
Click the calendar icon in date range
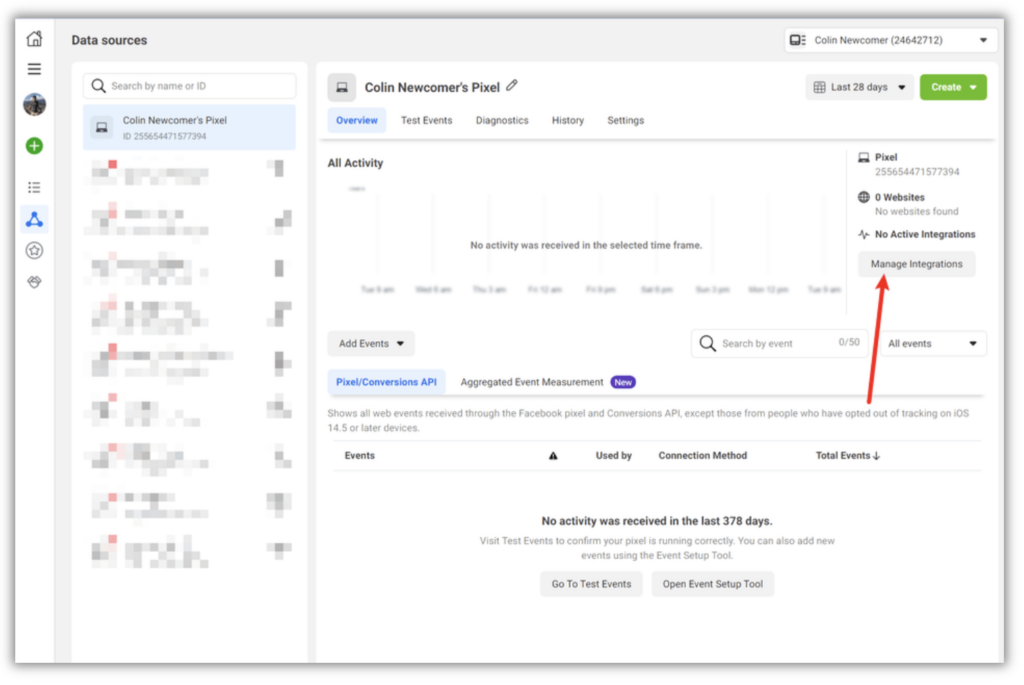pos(820,87)
